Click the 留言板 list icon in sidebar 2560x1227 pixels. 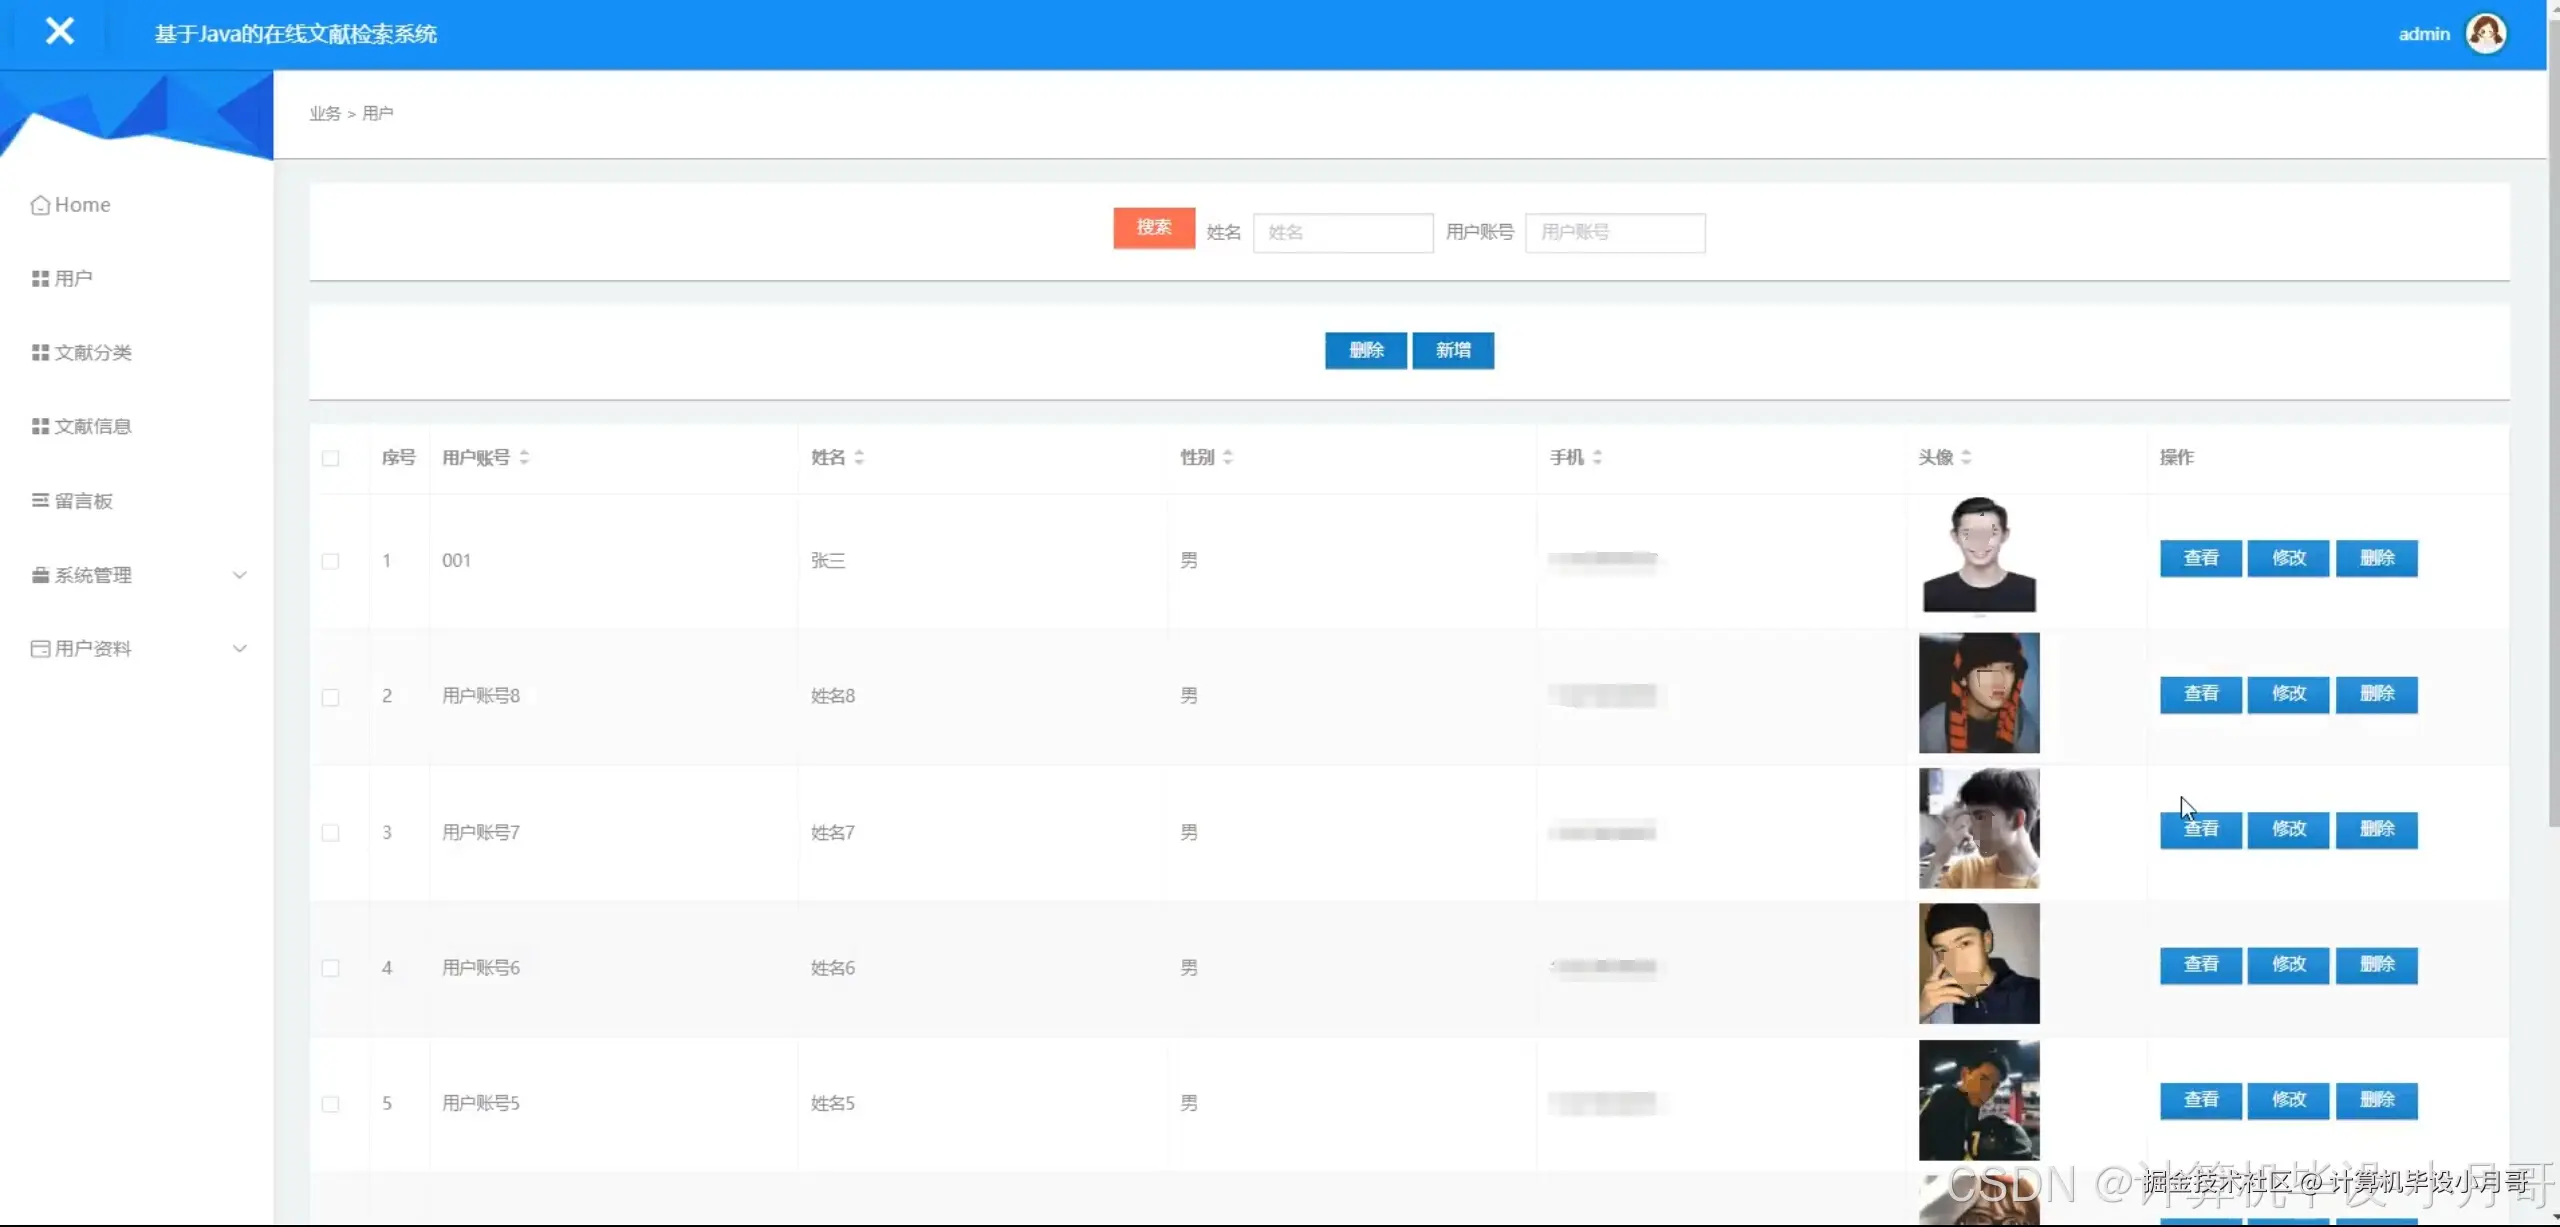(x=40, y=500)
